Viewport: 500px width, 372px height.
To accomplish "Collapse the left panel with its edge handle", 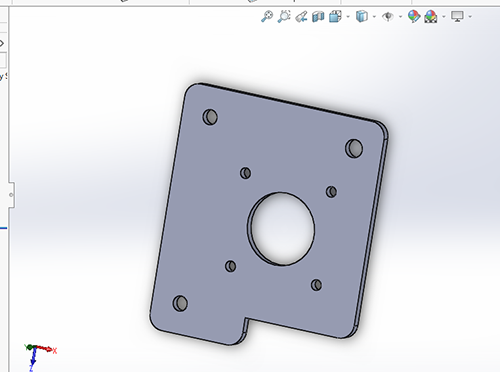I will click(11, 195).
